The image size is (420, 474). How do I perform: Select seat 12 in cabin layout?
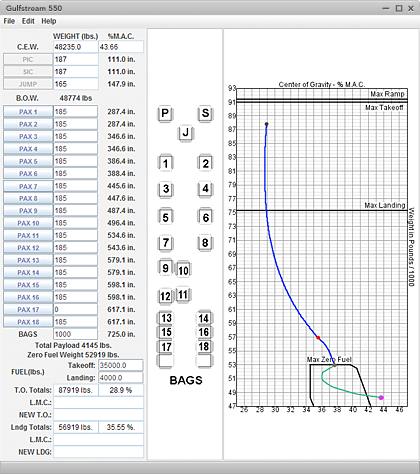[x=165, y=297]
